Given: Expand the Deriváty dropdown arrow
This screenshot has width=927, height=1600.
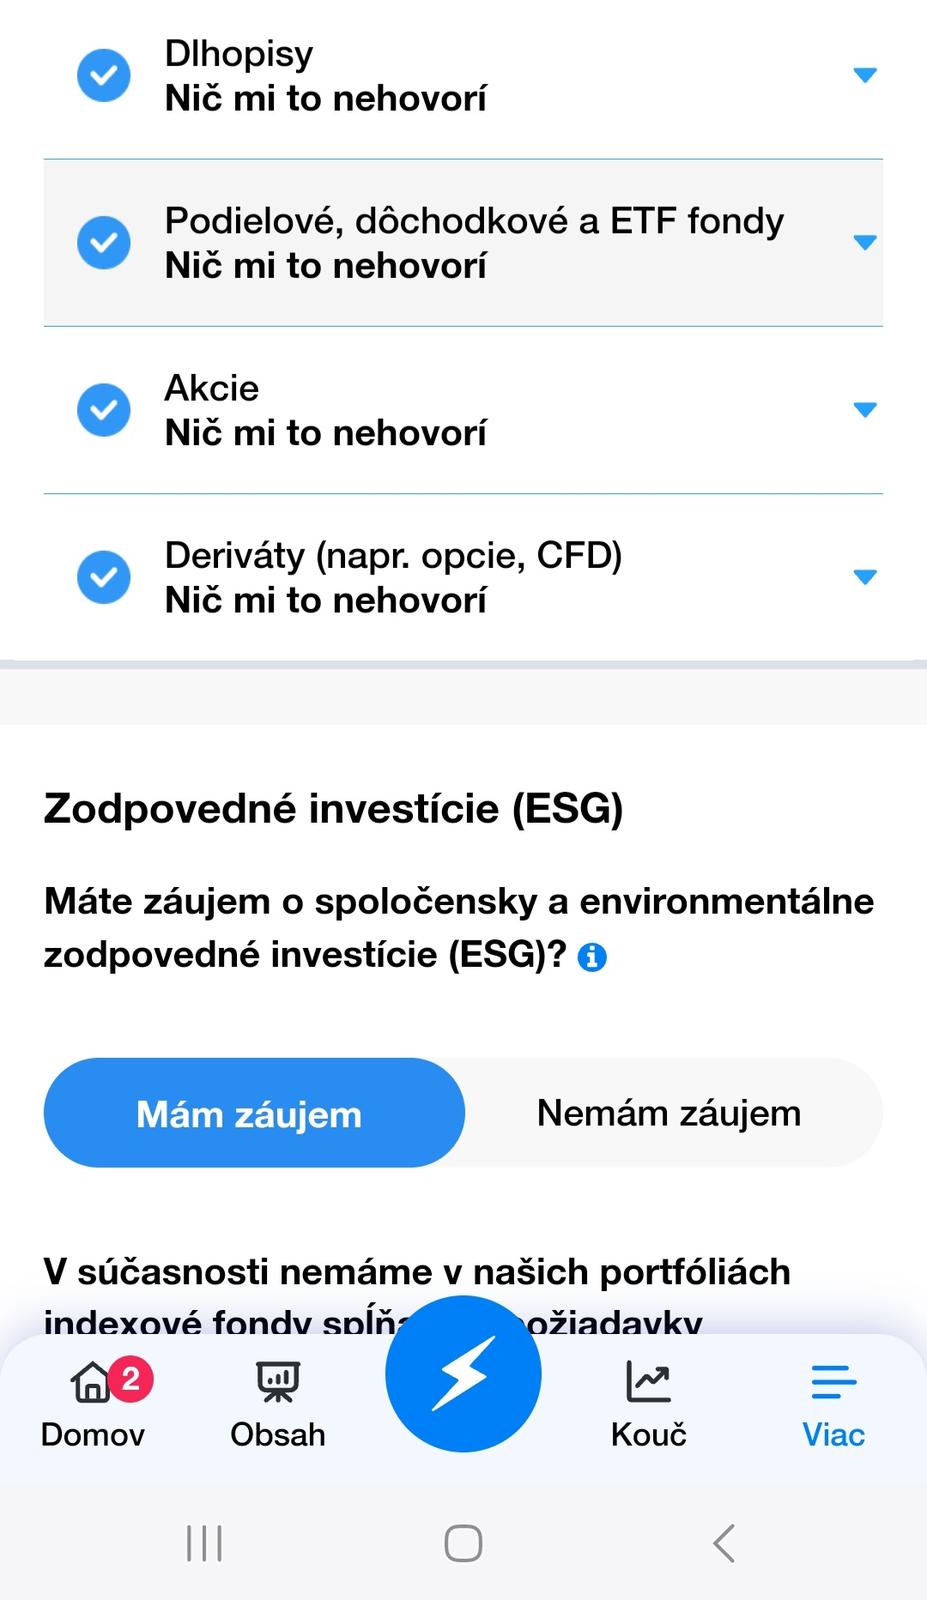Looking at the screenshot, I should [x=865, y=577].
